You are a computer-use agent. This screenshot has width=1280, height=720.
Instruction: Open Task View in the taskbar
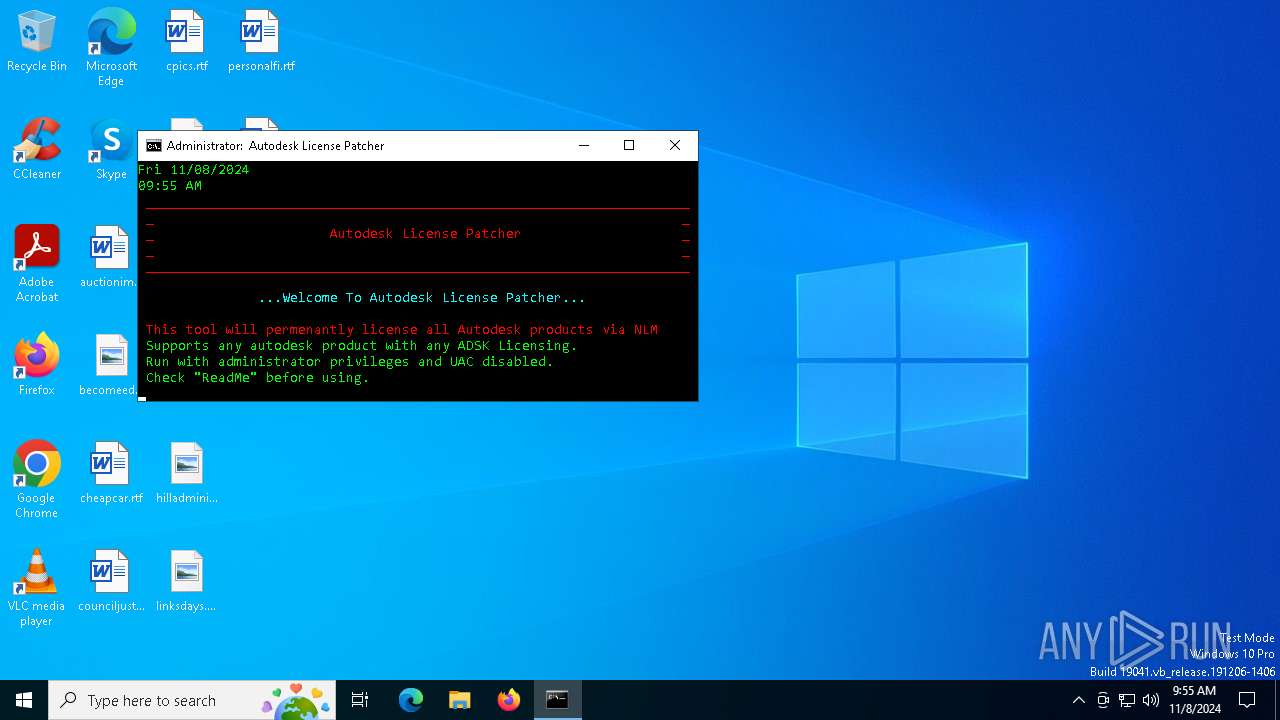[x=360, y=700]
